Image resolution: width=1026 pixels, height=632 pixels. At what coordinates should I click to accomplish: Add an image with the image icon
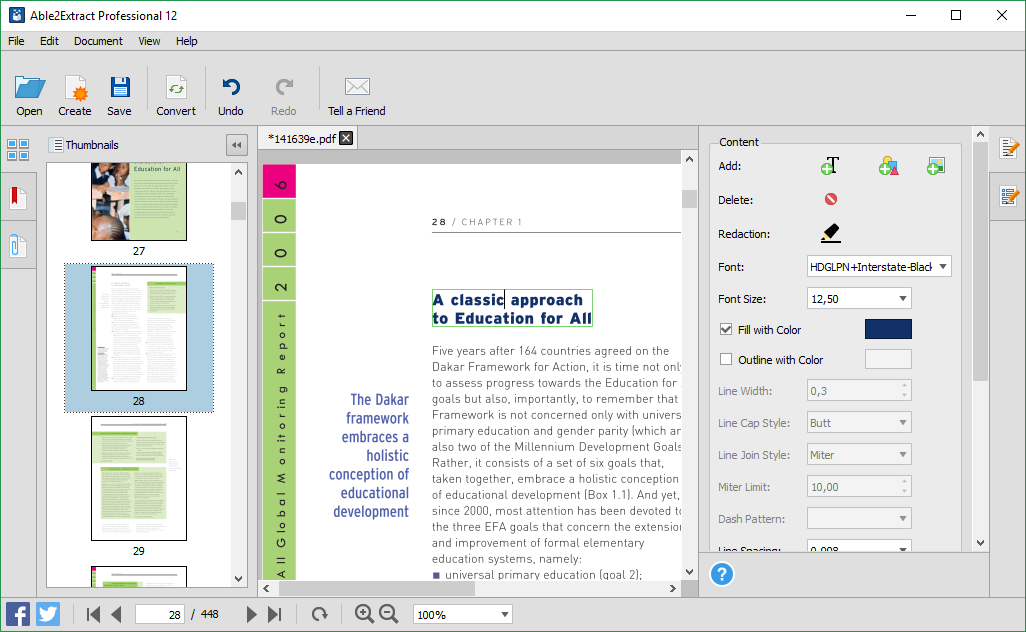coord(936,166)
